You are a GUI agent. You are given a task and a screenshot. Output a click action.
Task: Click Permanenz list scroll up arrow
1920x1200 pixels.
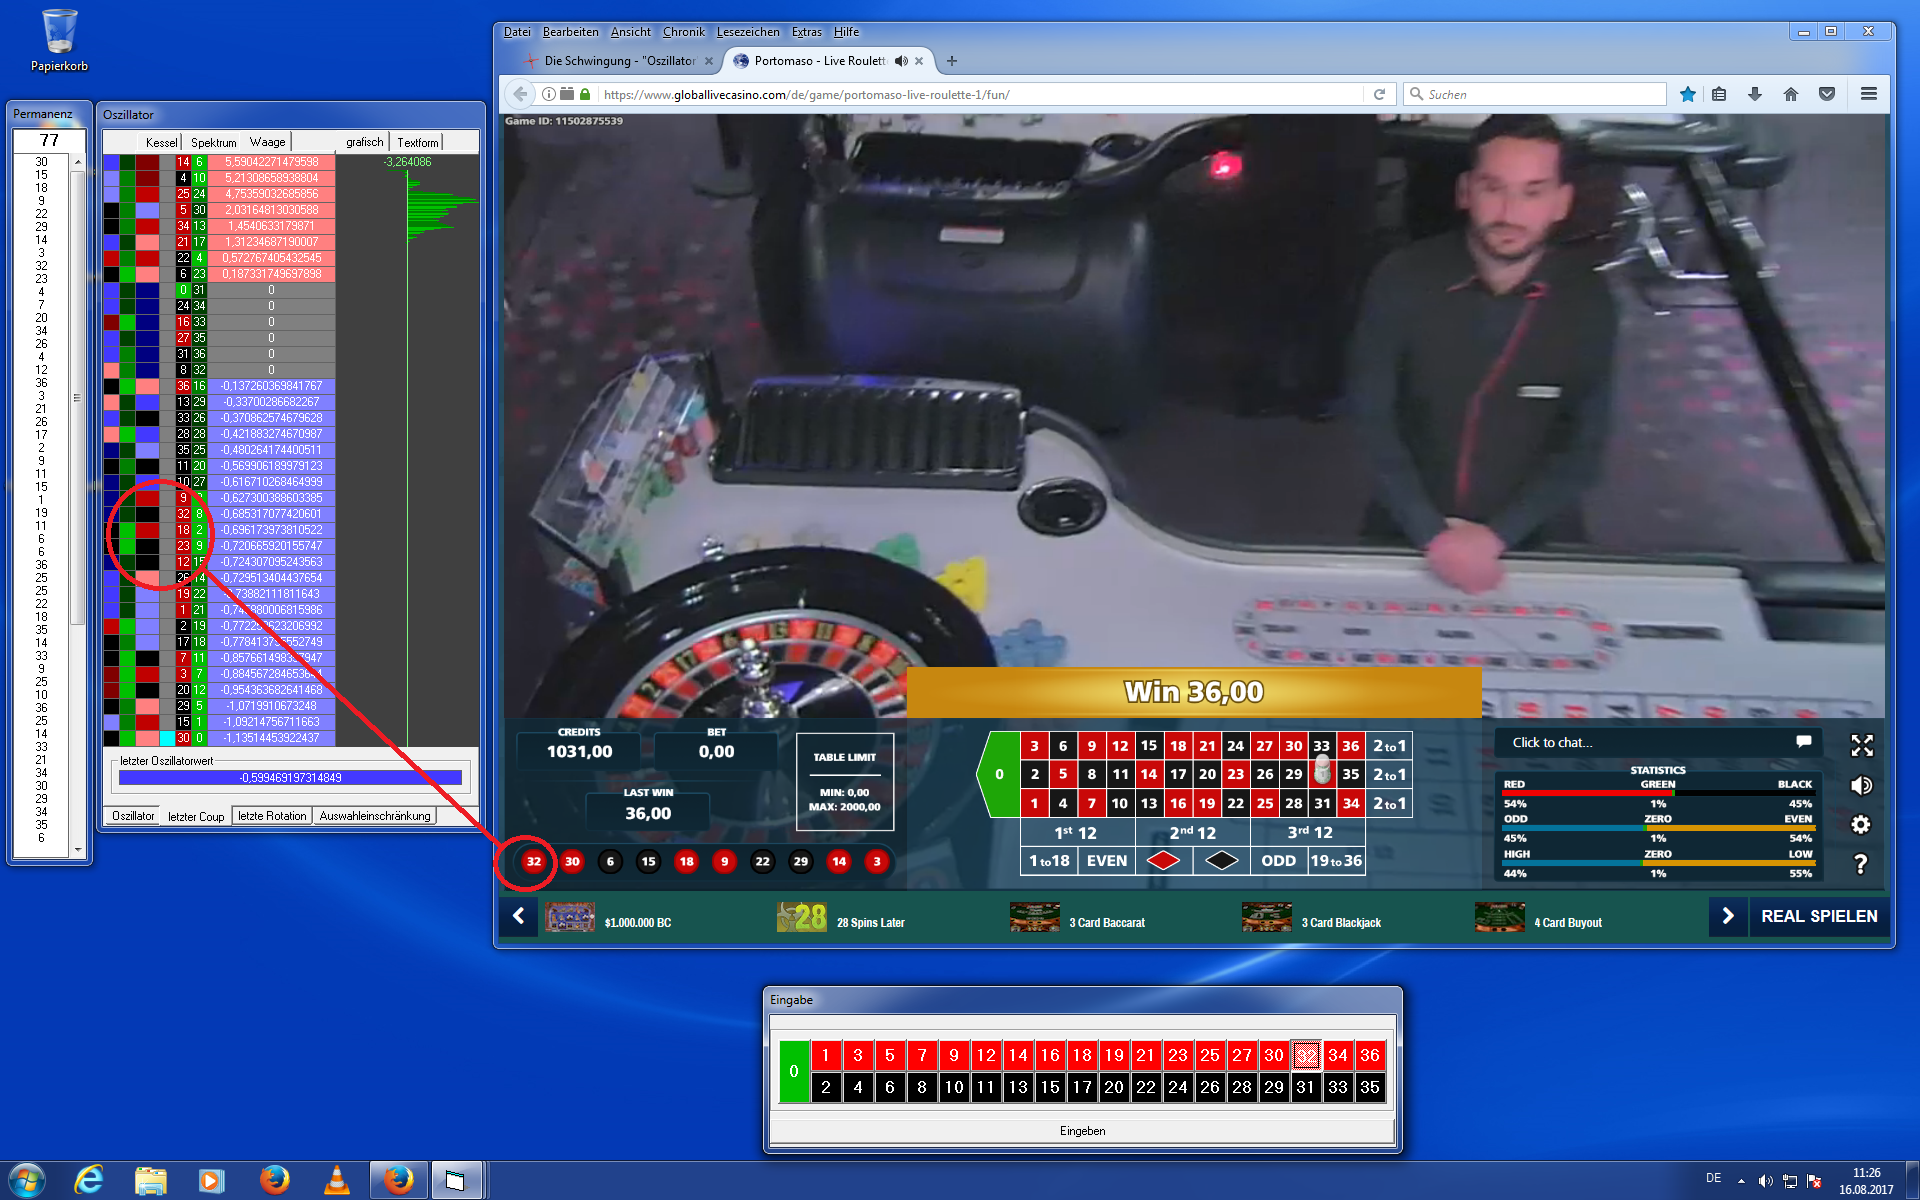point(78,162)
